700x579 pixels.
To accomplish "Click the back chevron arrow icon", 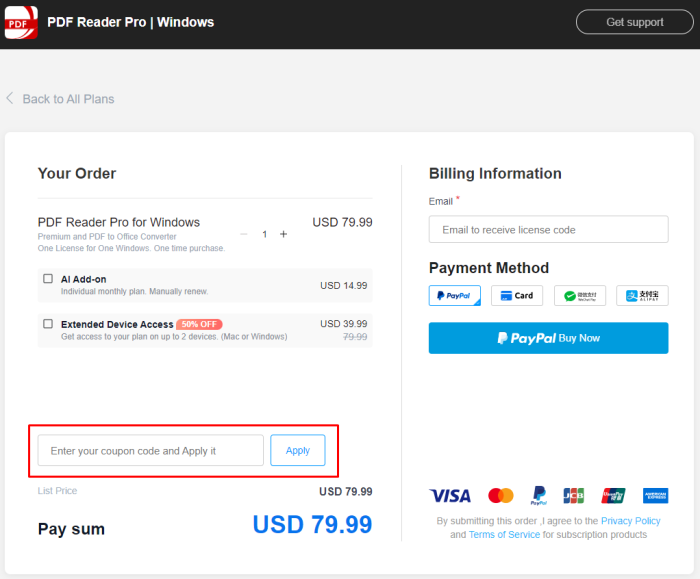I will 10,98.
